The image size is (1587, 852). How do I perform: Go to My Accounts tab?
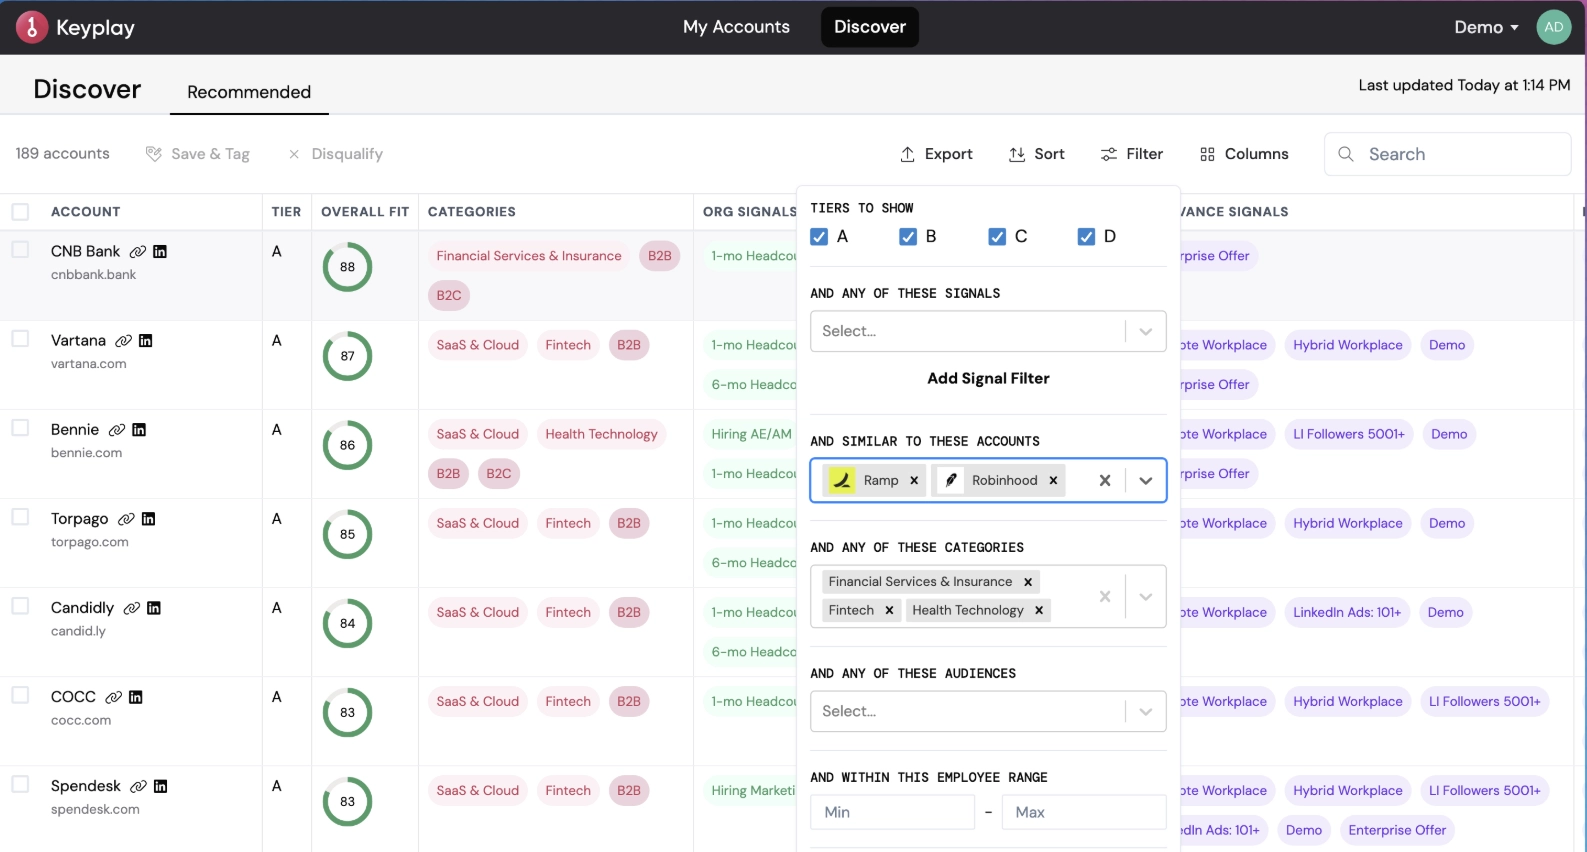pos(736,27)
